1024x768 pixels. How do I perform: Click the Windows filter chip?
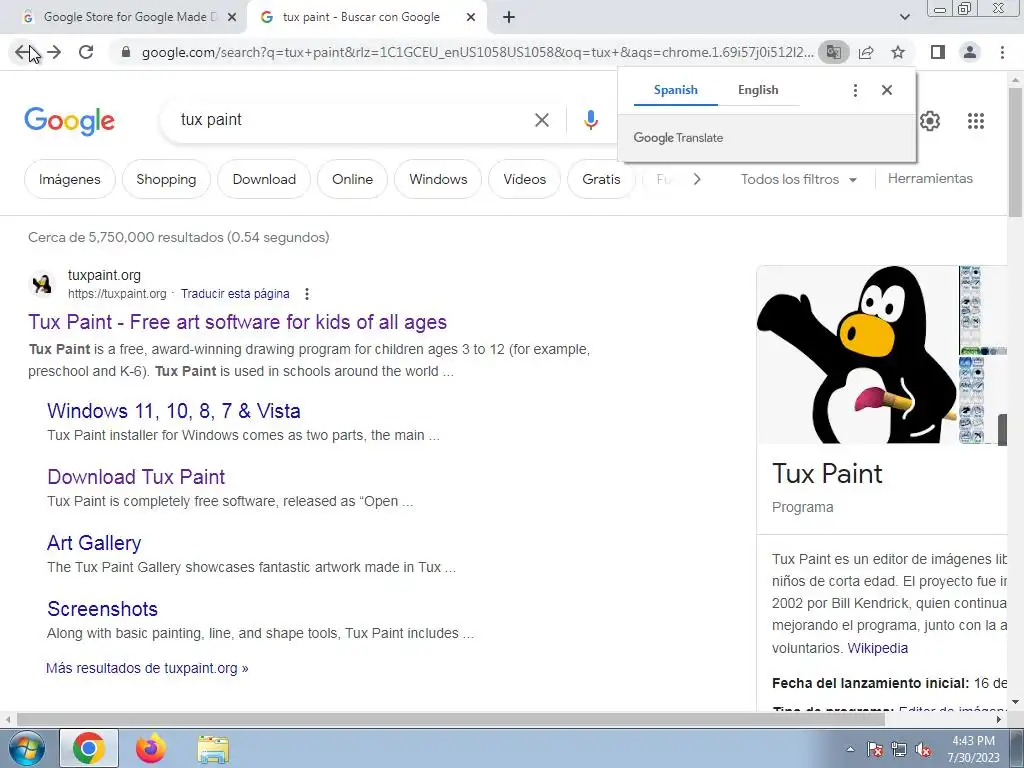click(438, 179)
